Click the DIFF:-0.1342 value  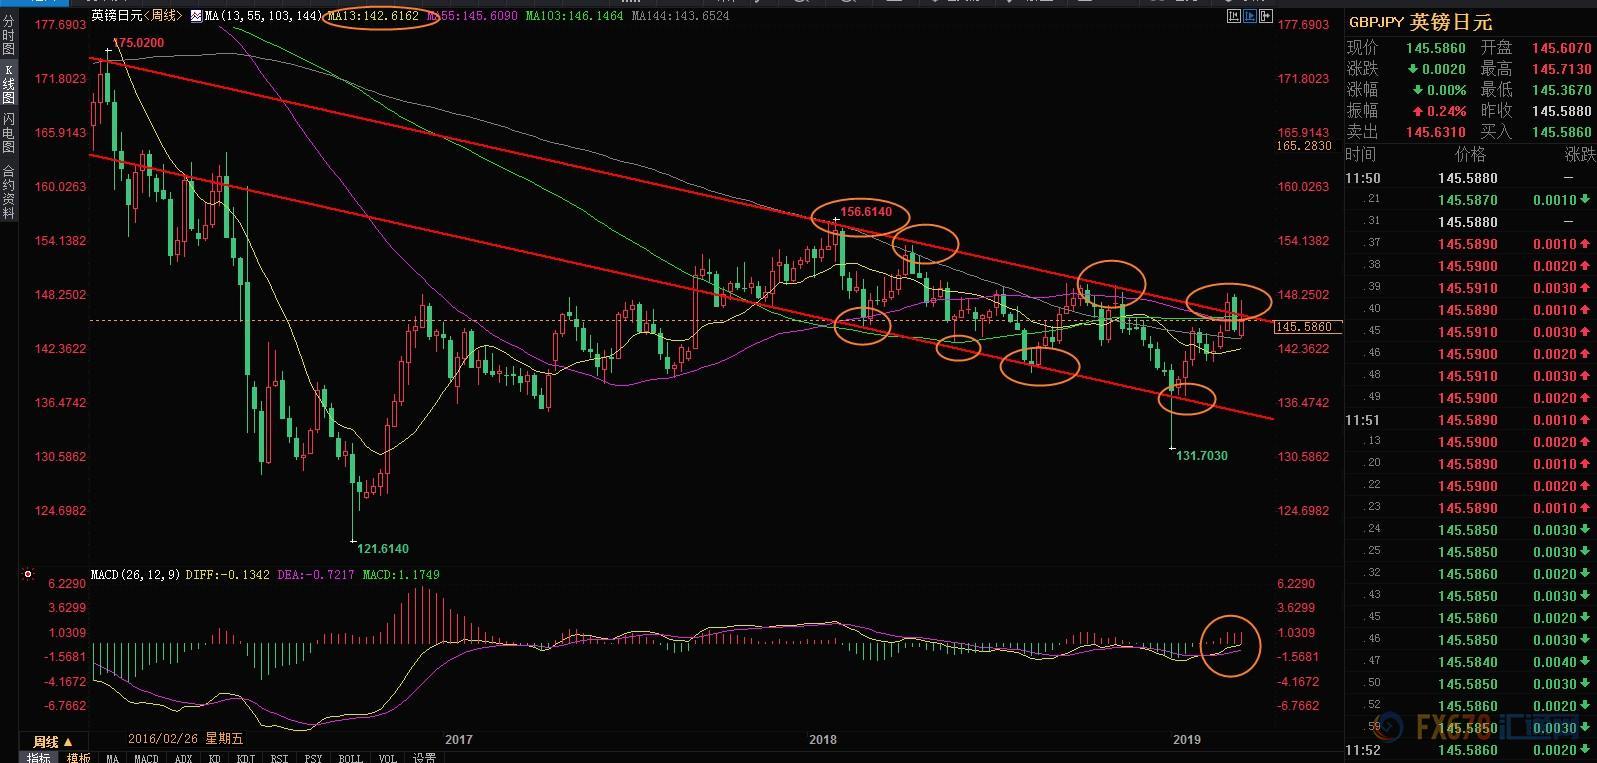[x=228, y=575]
